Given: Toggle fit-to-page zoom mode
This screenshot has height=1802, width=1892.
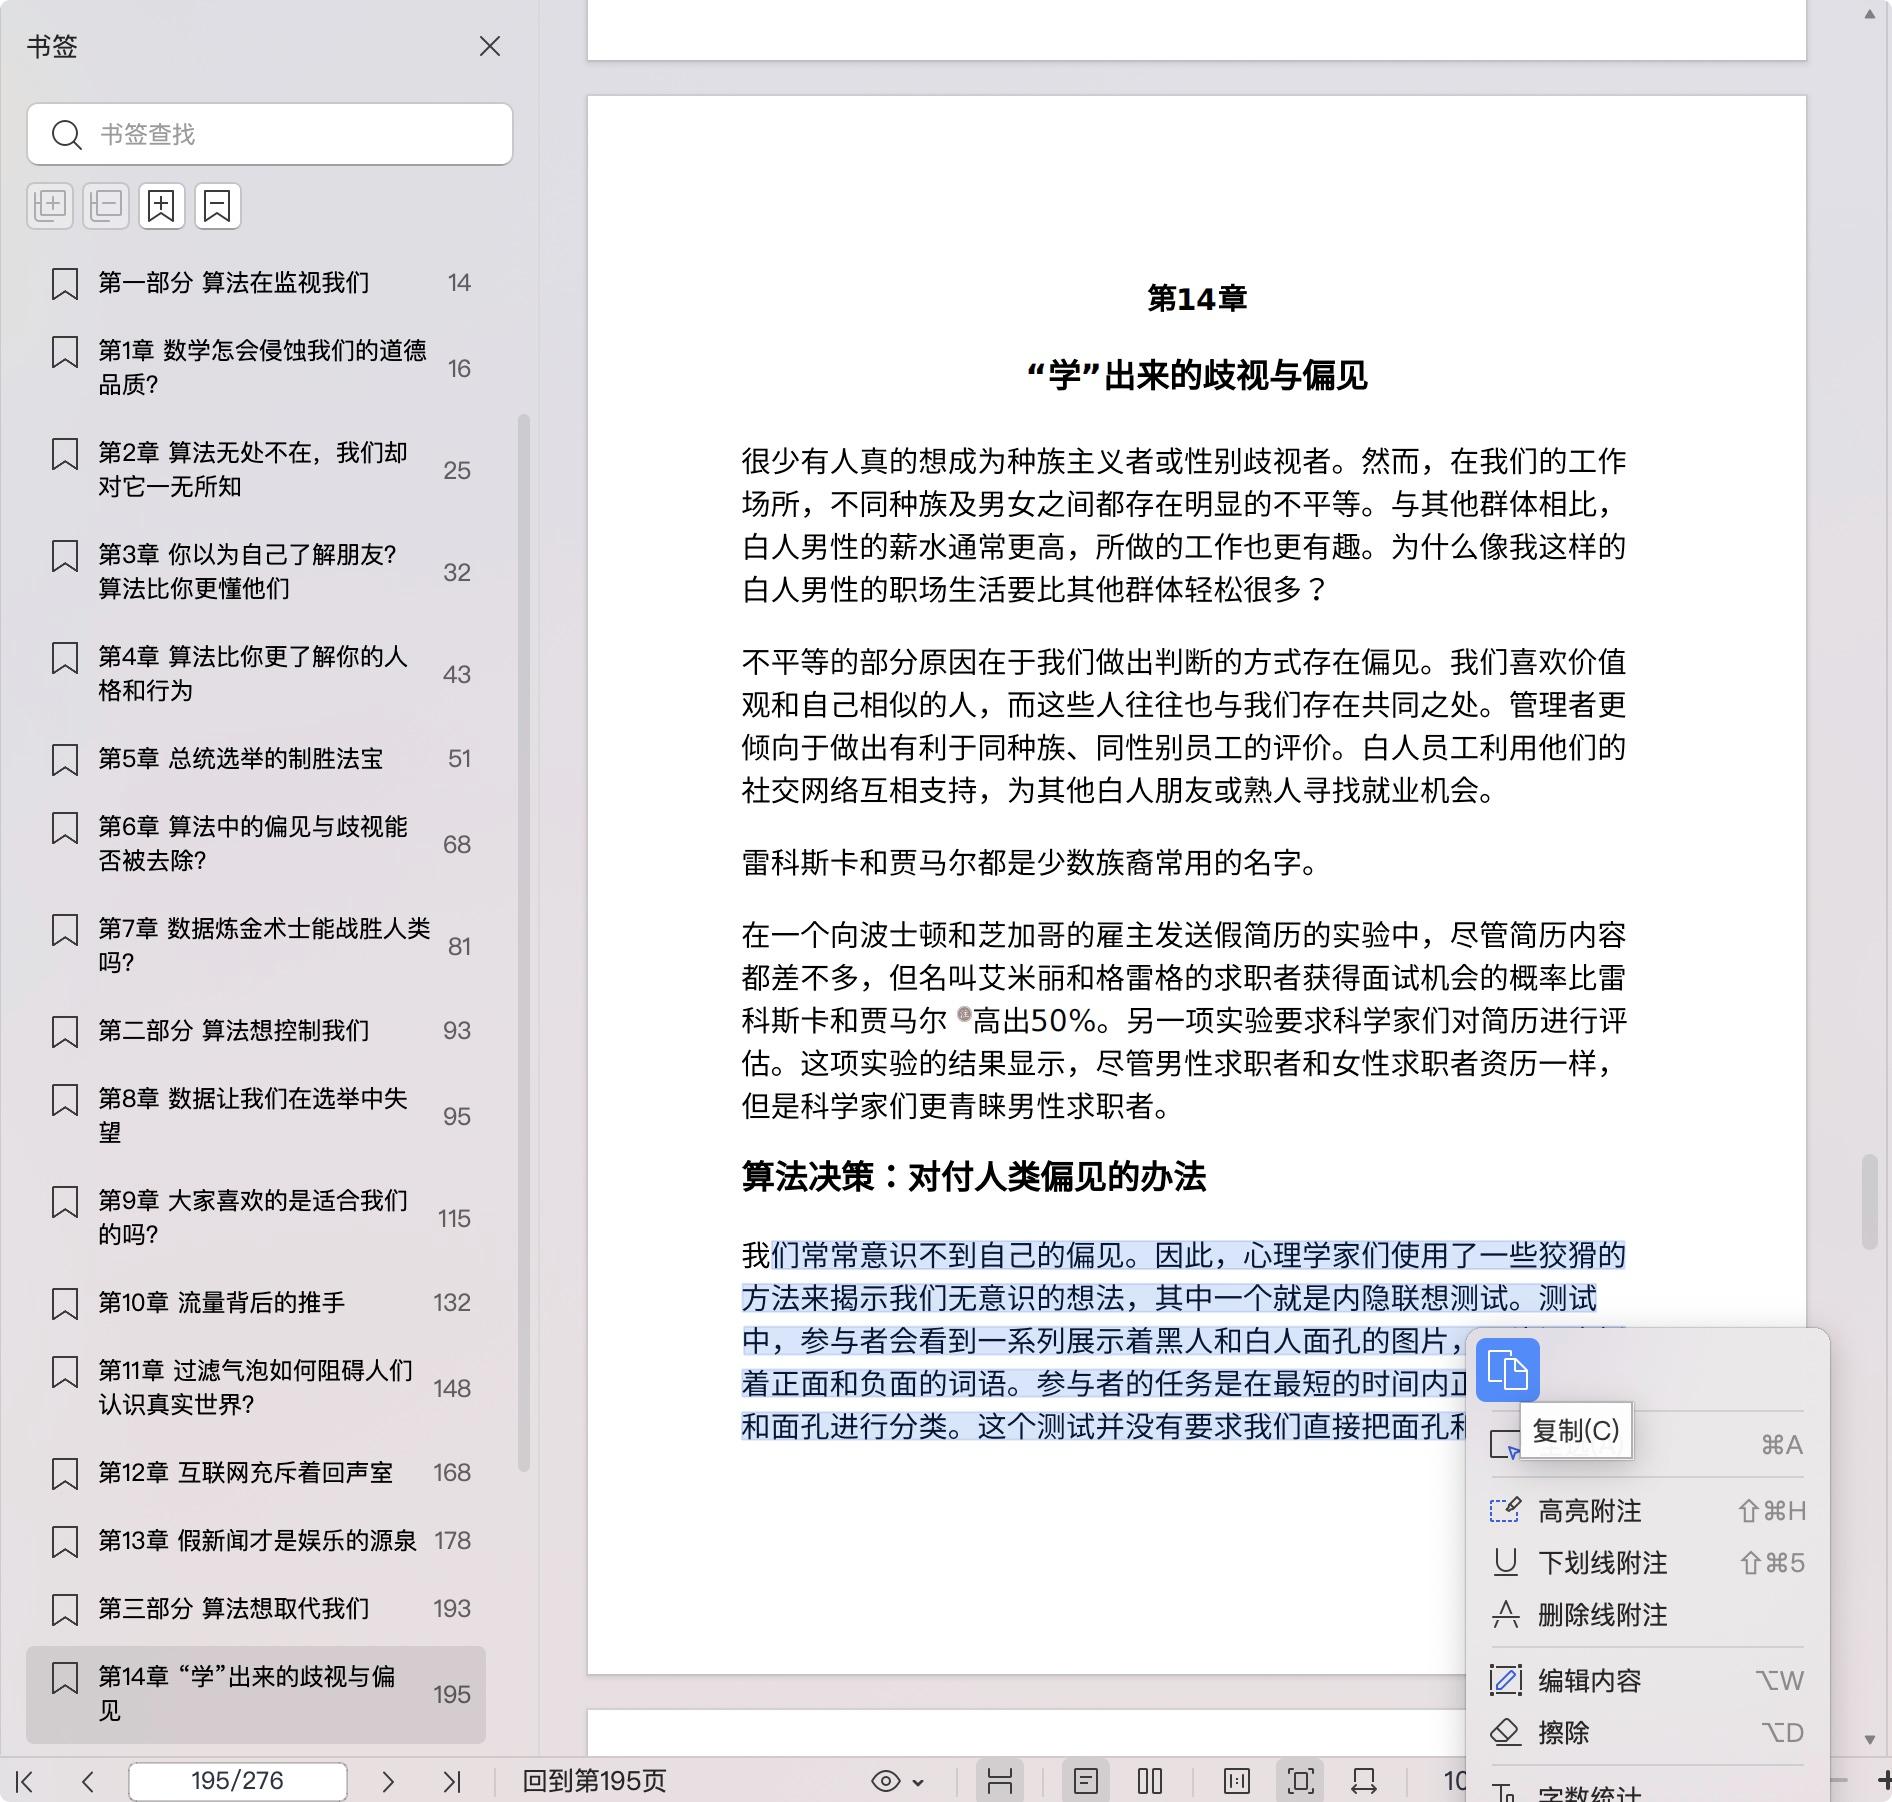Looking at the screenshot, I should [x=1300, y=1781].
